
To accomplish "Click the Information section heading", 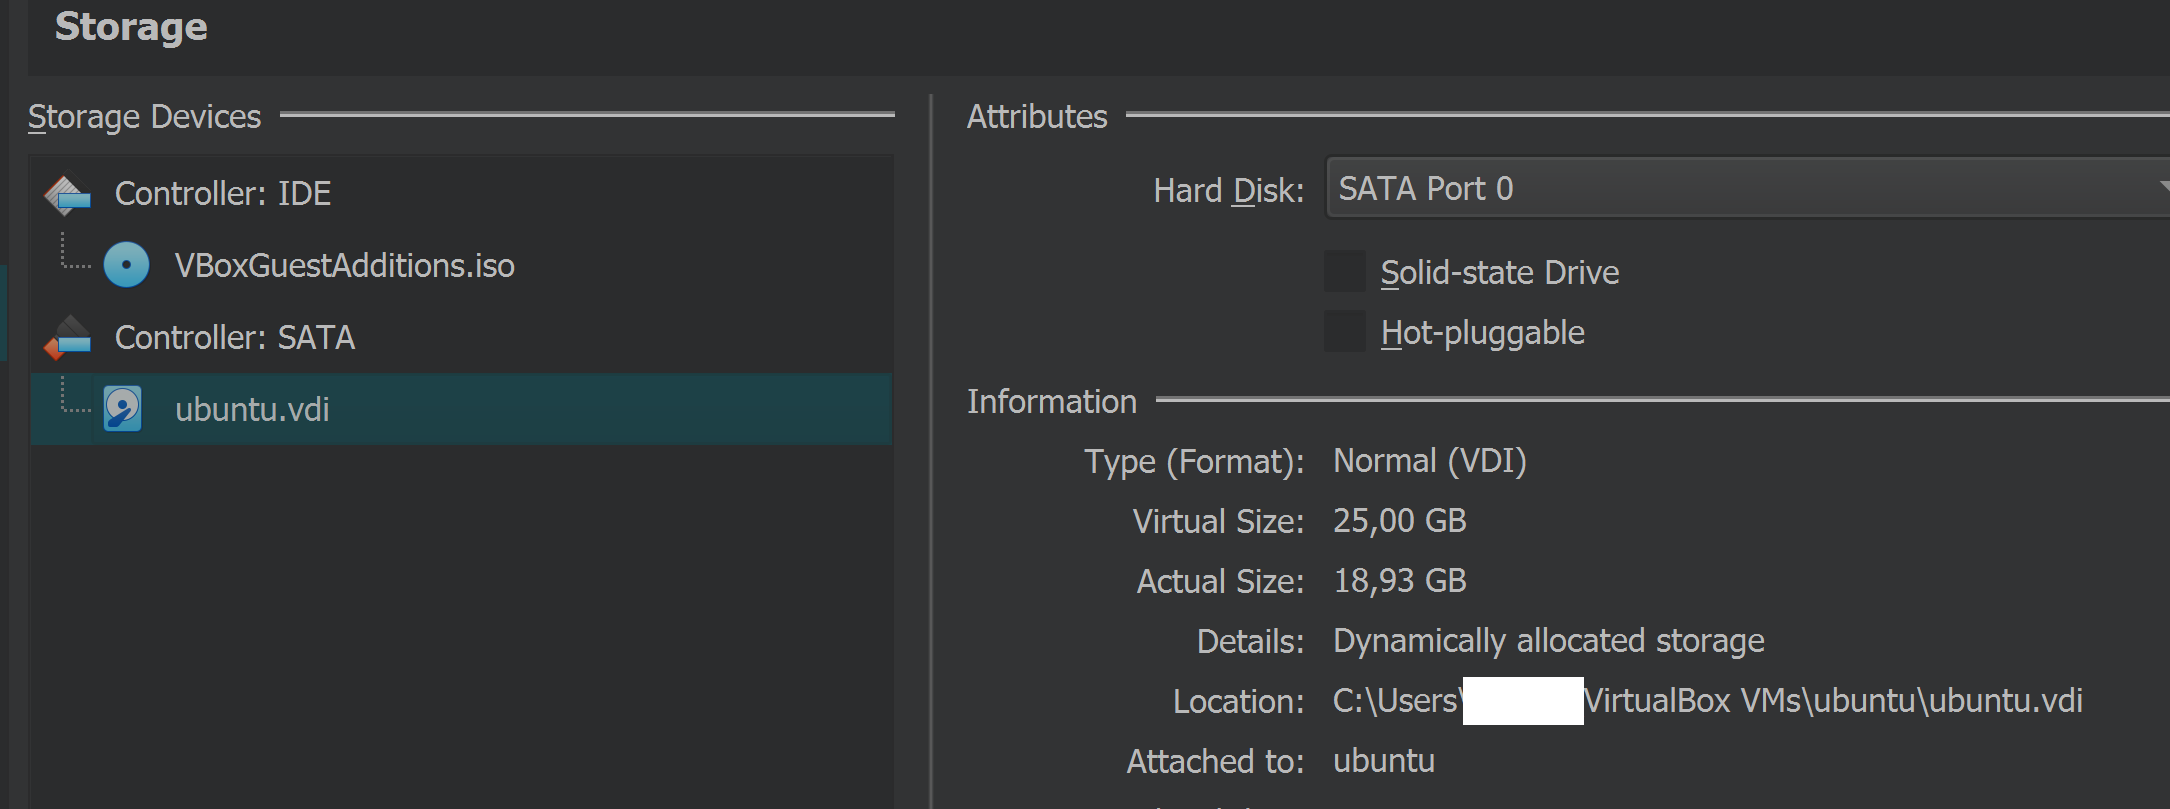I will [1052, 402].
